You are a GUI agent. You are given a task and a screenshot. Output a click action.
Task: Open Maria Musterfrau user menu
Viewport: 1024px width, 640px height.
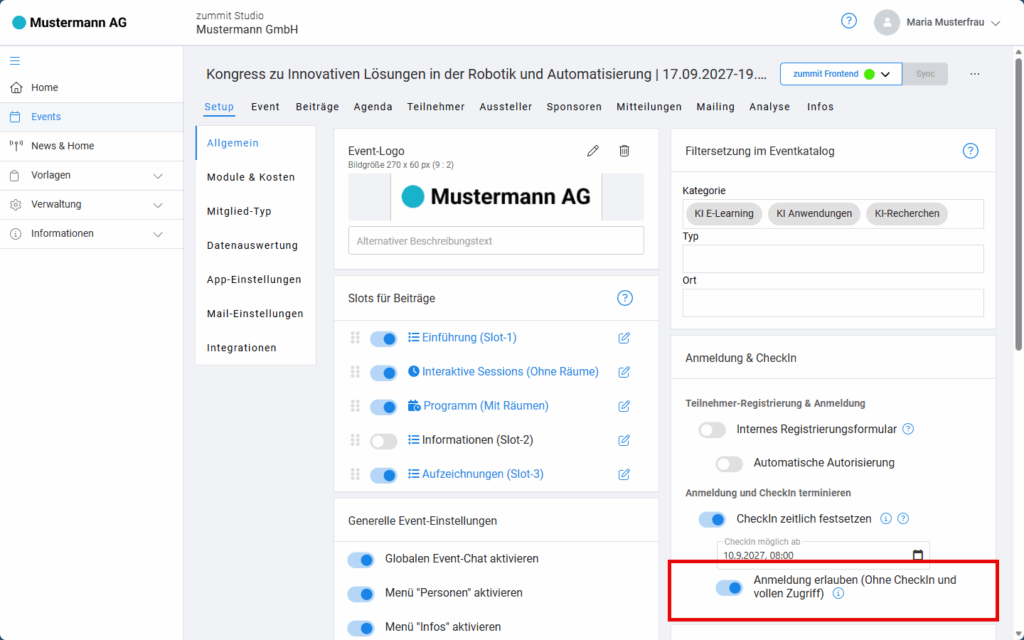click(x=937, y=22)
